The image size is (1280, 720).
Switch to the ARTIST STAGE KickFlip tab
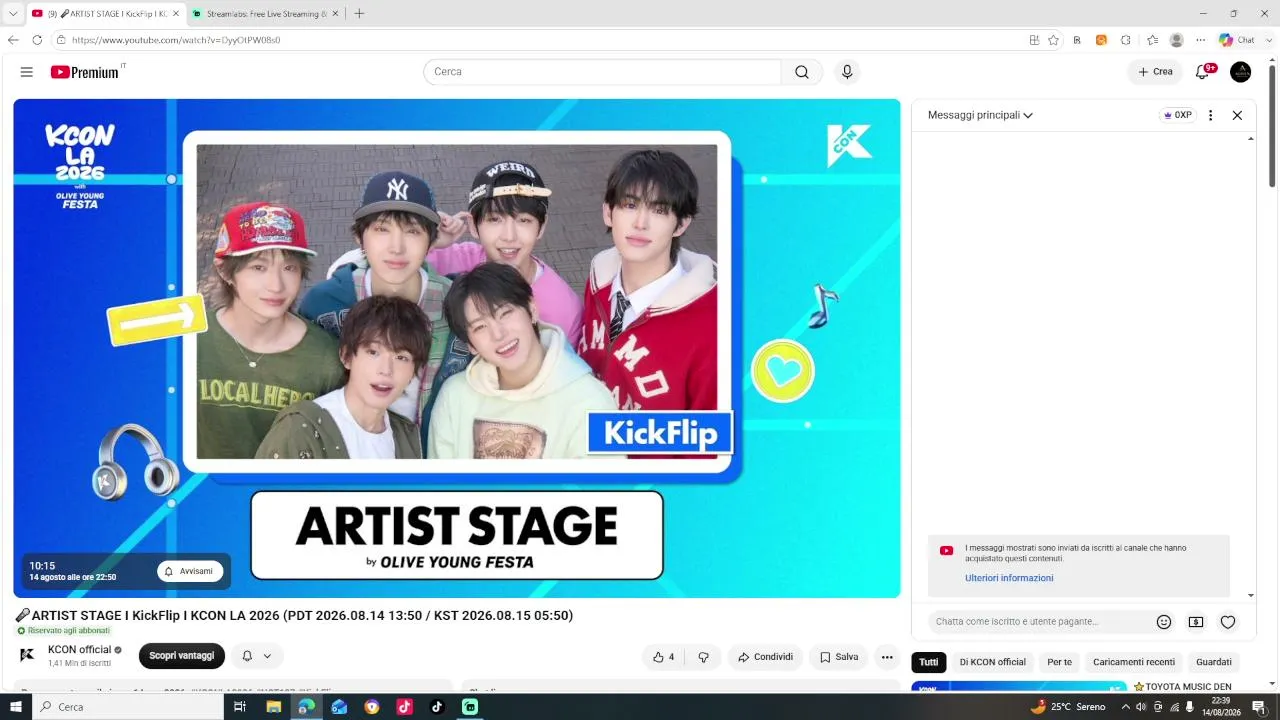105,14
